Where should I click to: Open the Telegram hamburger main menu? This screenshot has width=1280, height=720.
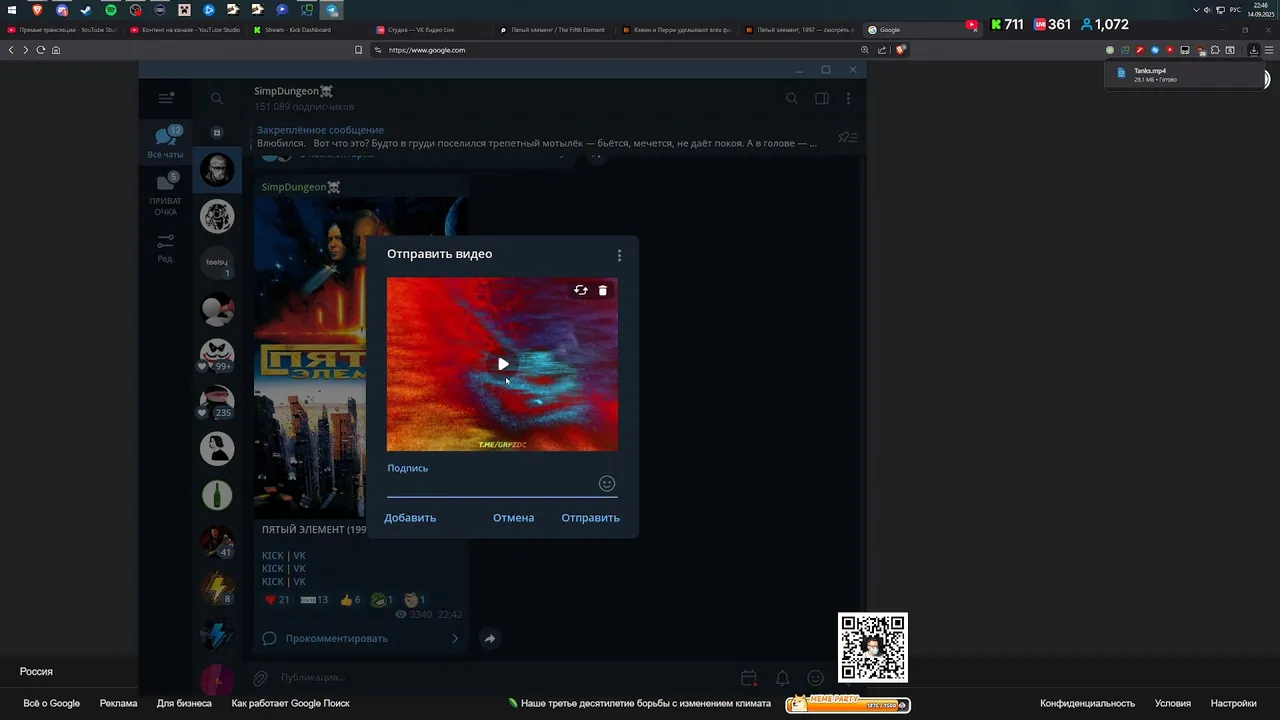click(166, 98)
